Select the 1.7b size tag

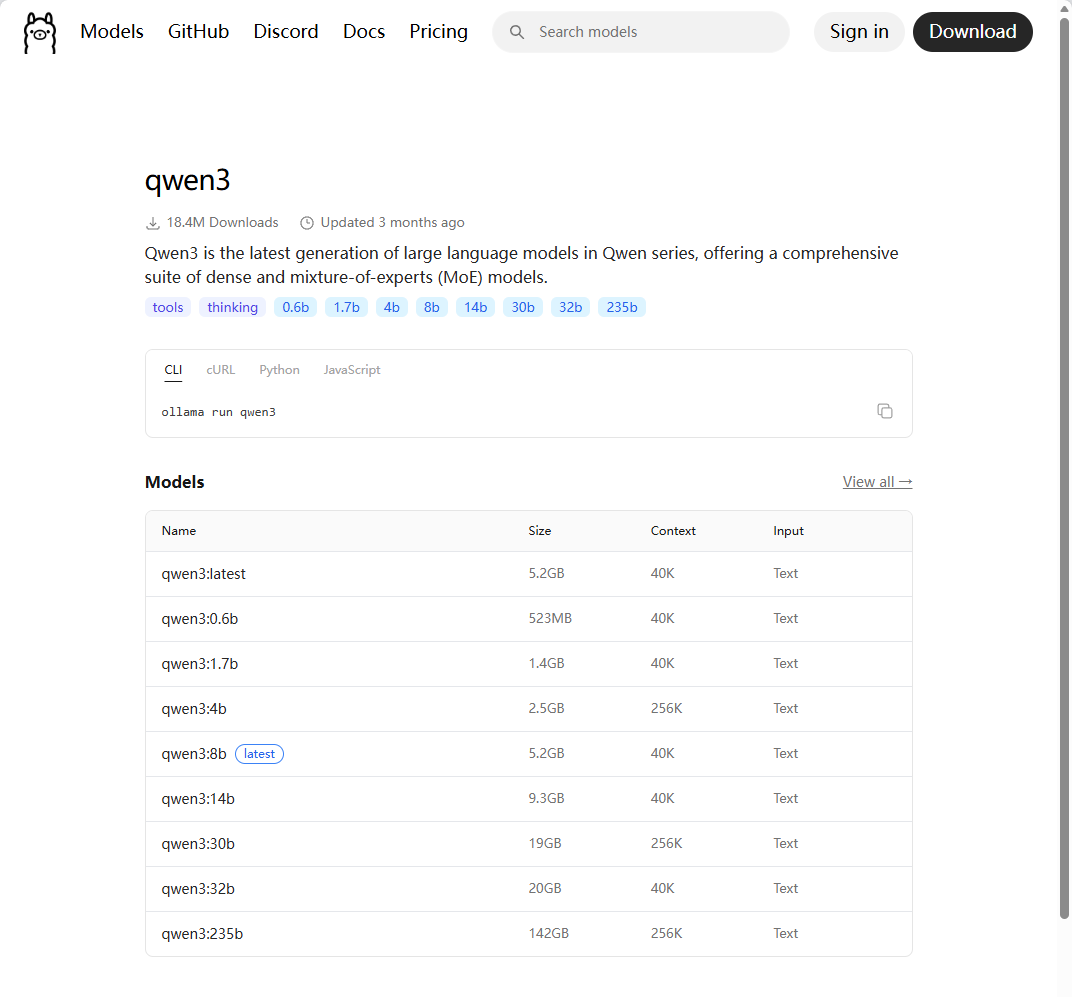pyautogui.click(x=347, y=308)
